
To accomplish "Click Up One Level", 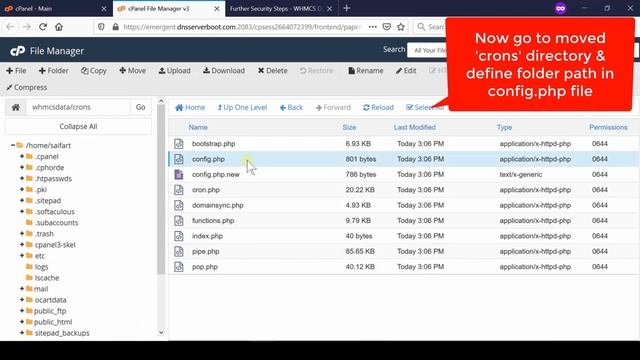I will tap(242, 108).
